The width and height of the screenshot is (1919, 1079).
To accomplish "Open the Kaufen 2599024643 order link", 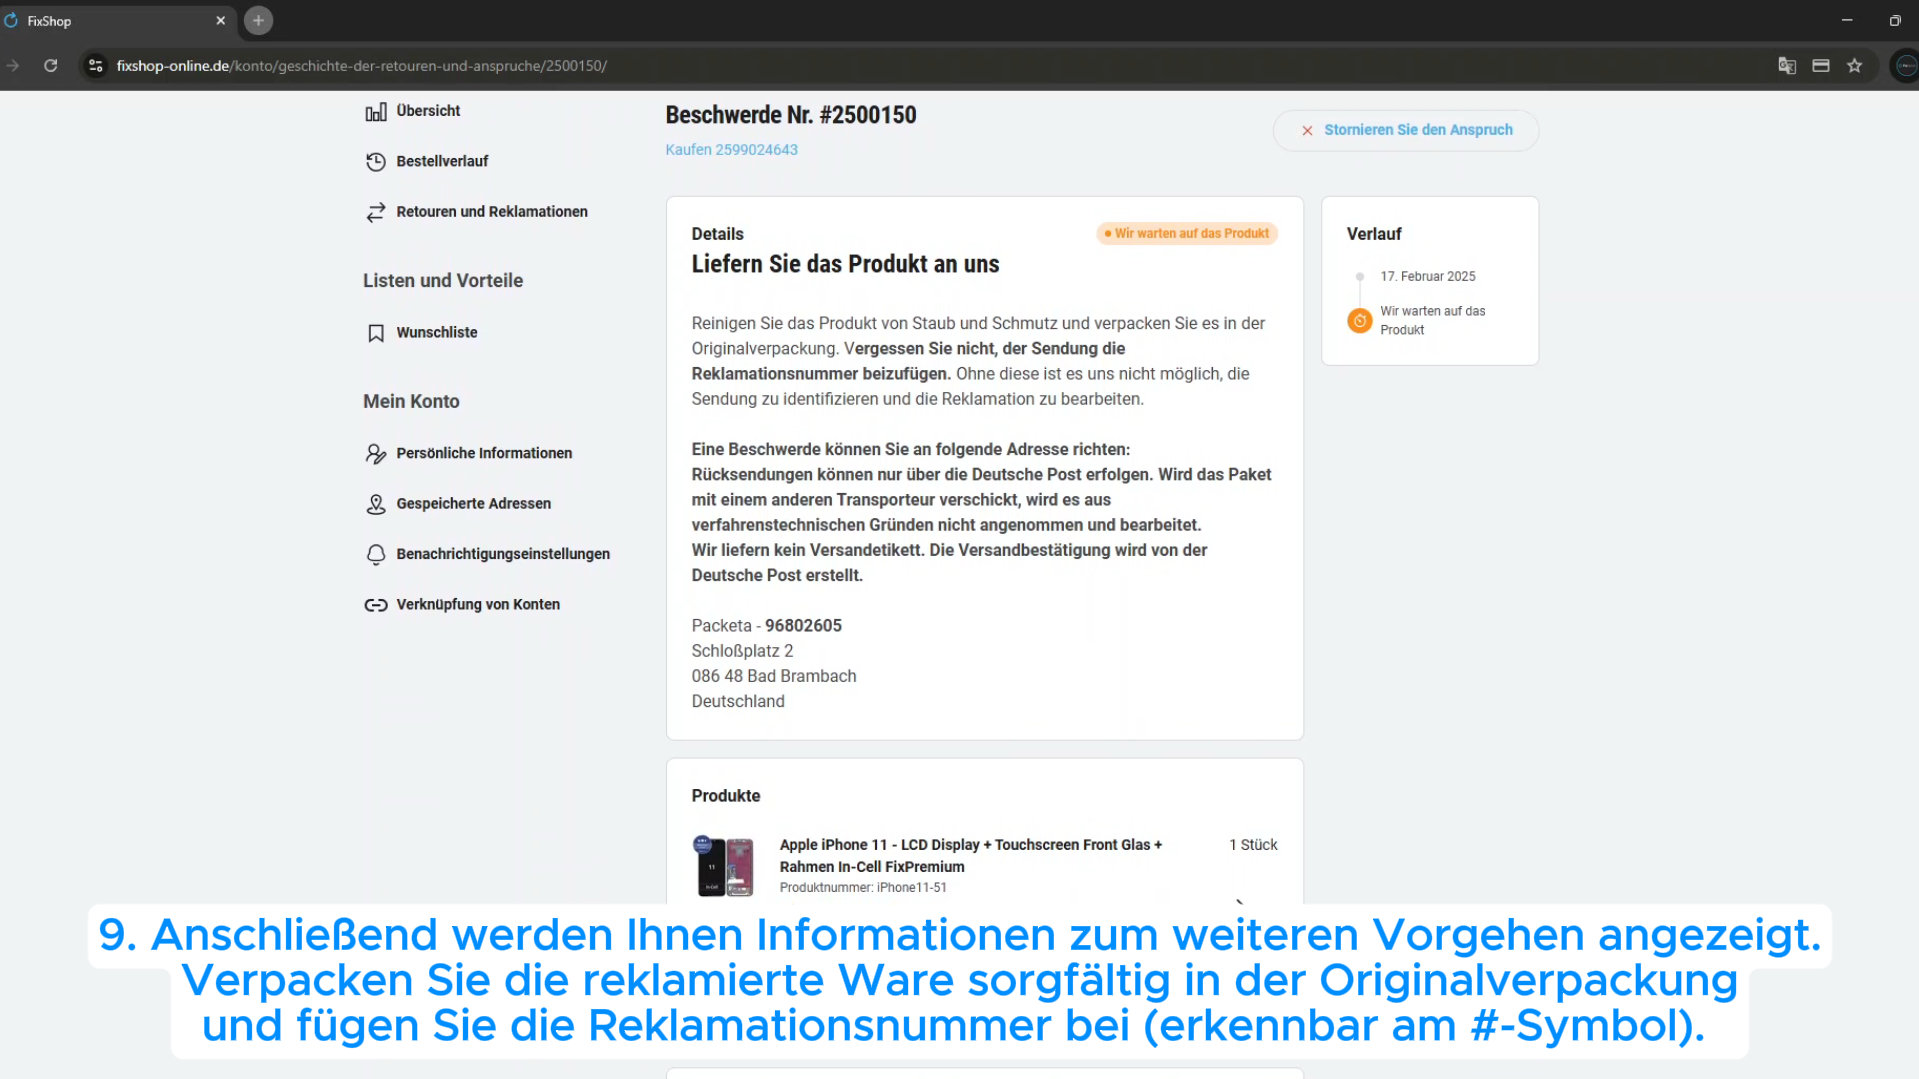I will point(731,150).
